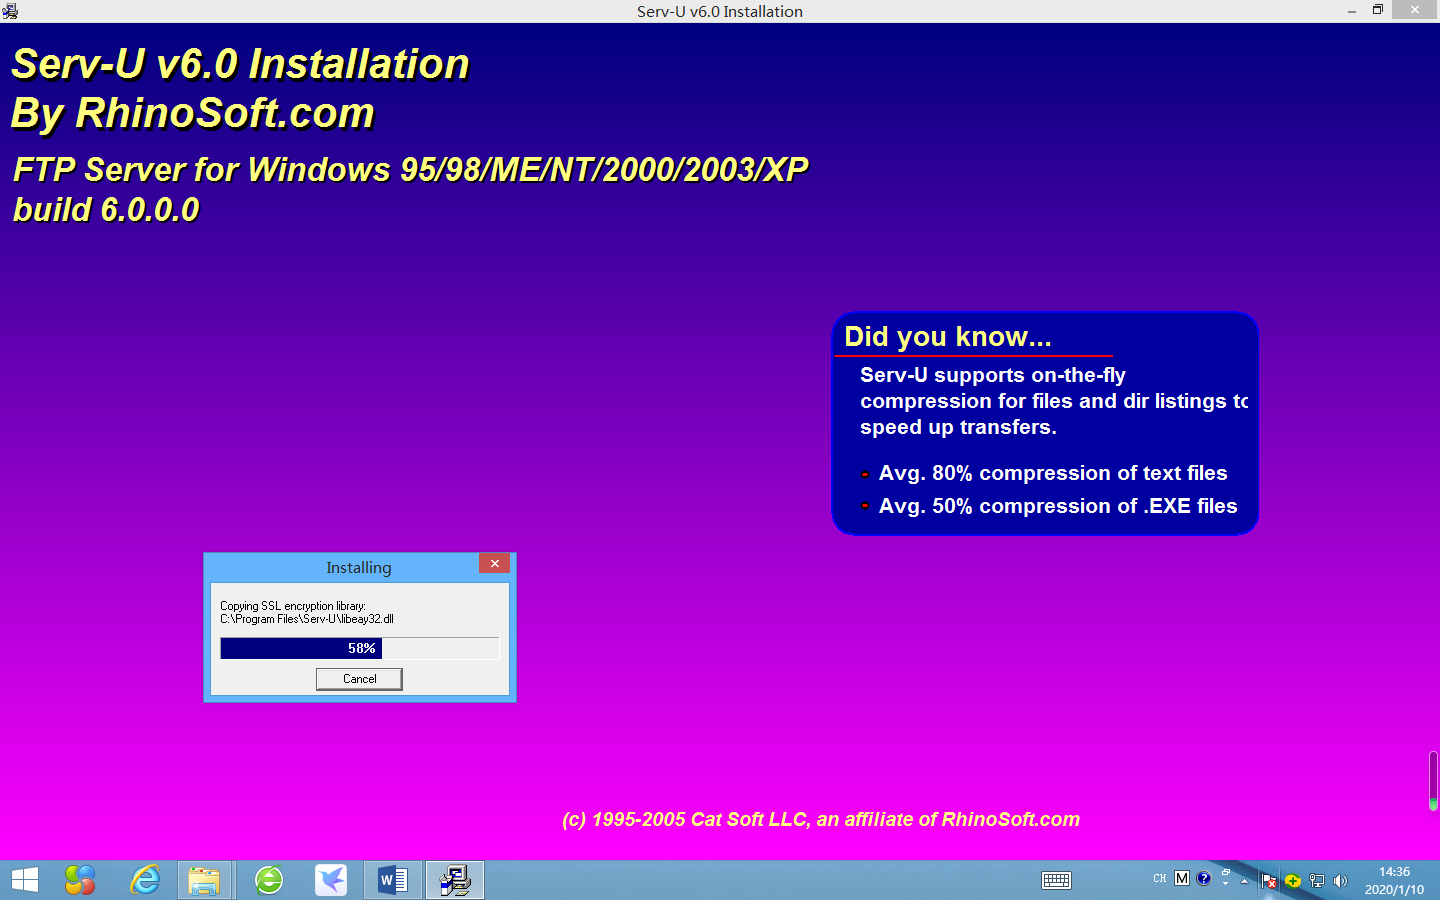This screenshot has width=1440, height=900.
Task: Open the volume speaker control
Action: [1341, 881]
